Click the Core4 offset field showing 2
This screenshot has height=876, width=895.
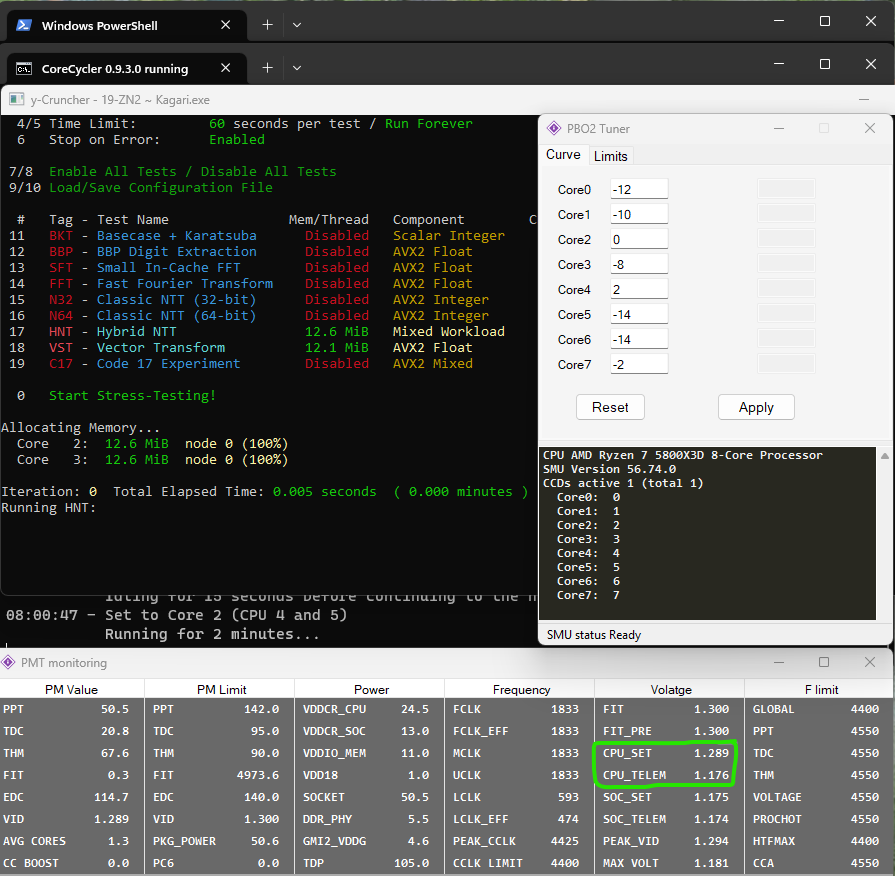(x=639, y=289)
